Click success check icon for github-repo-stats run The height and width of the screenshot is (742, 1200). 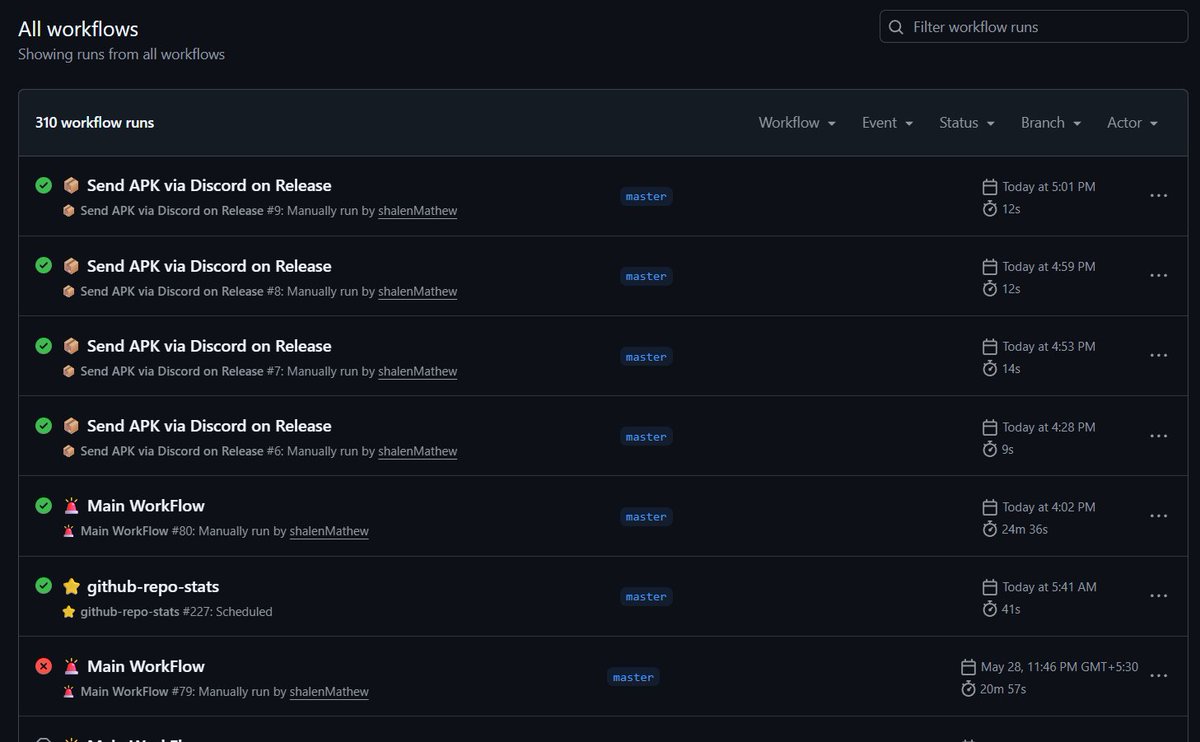[43, 585]
